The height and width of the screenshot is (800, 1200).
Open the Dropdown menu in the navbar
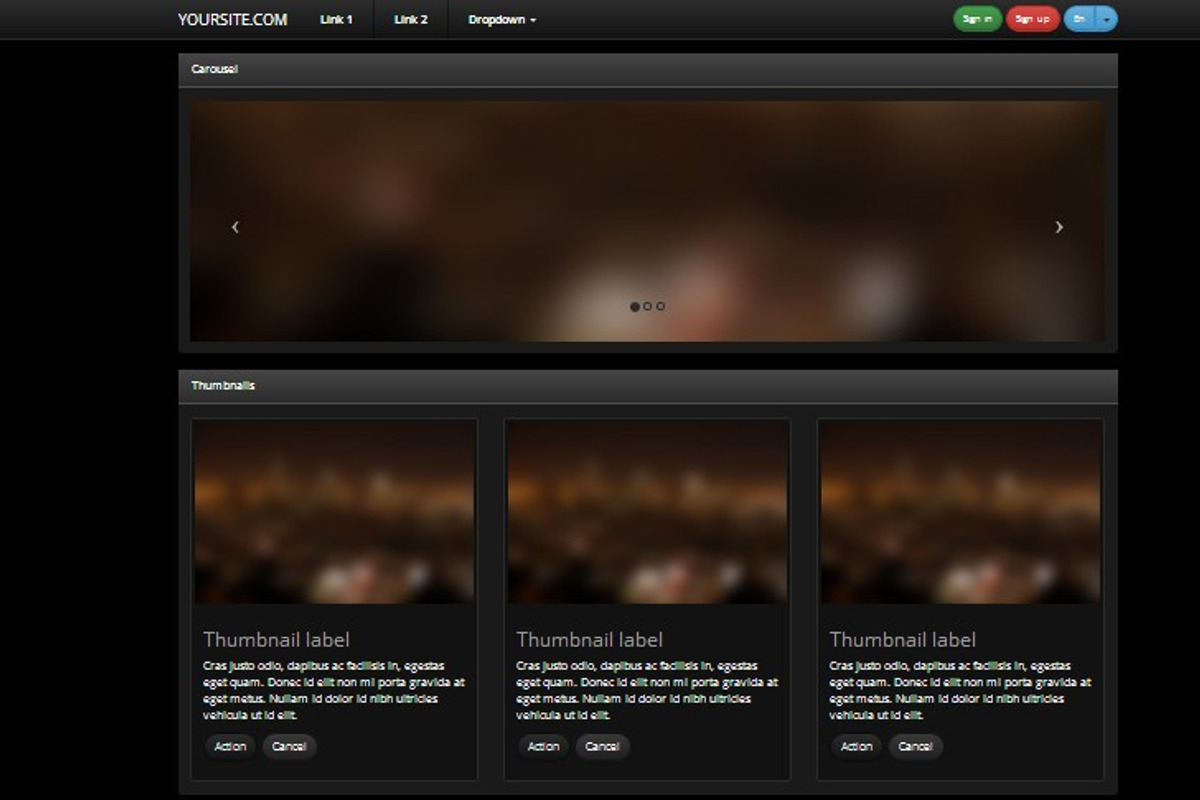501,19
